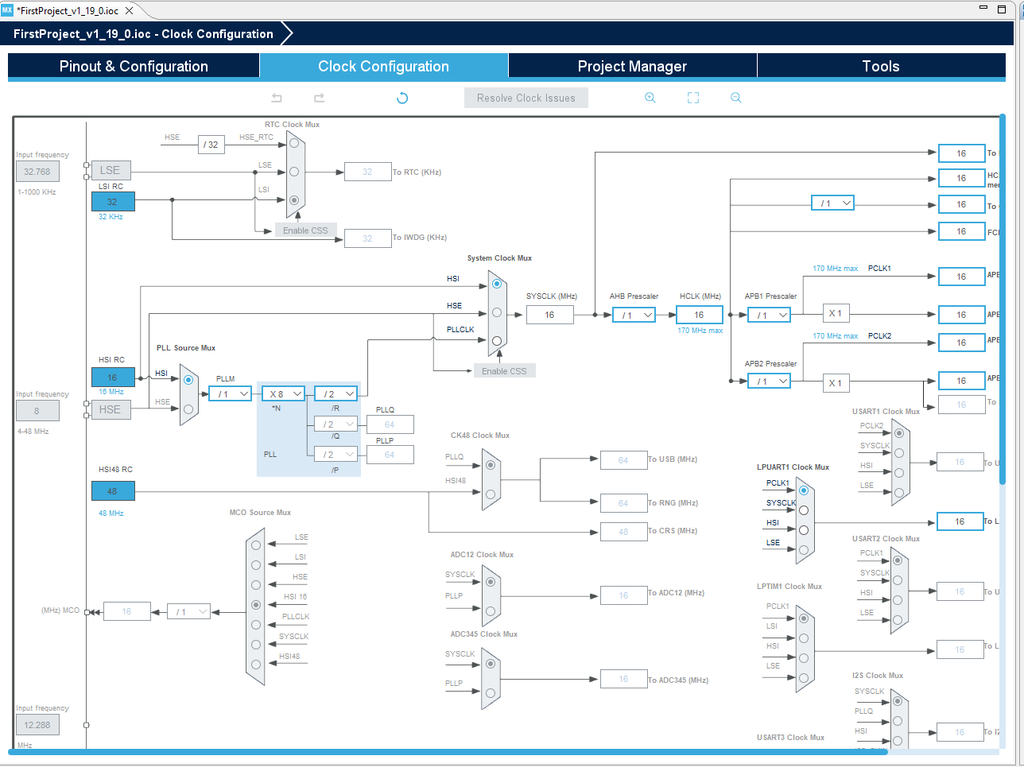The width and height of the screenshot is (1024, 767).
Task: Select PLLCLK in the System Clock Mux
Action: click(497, 341)
